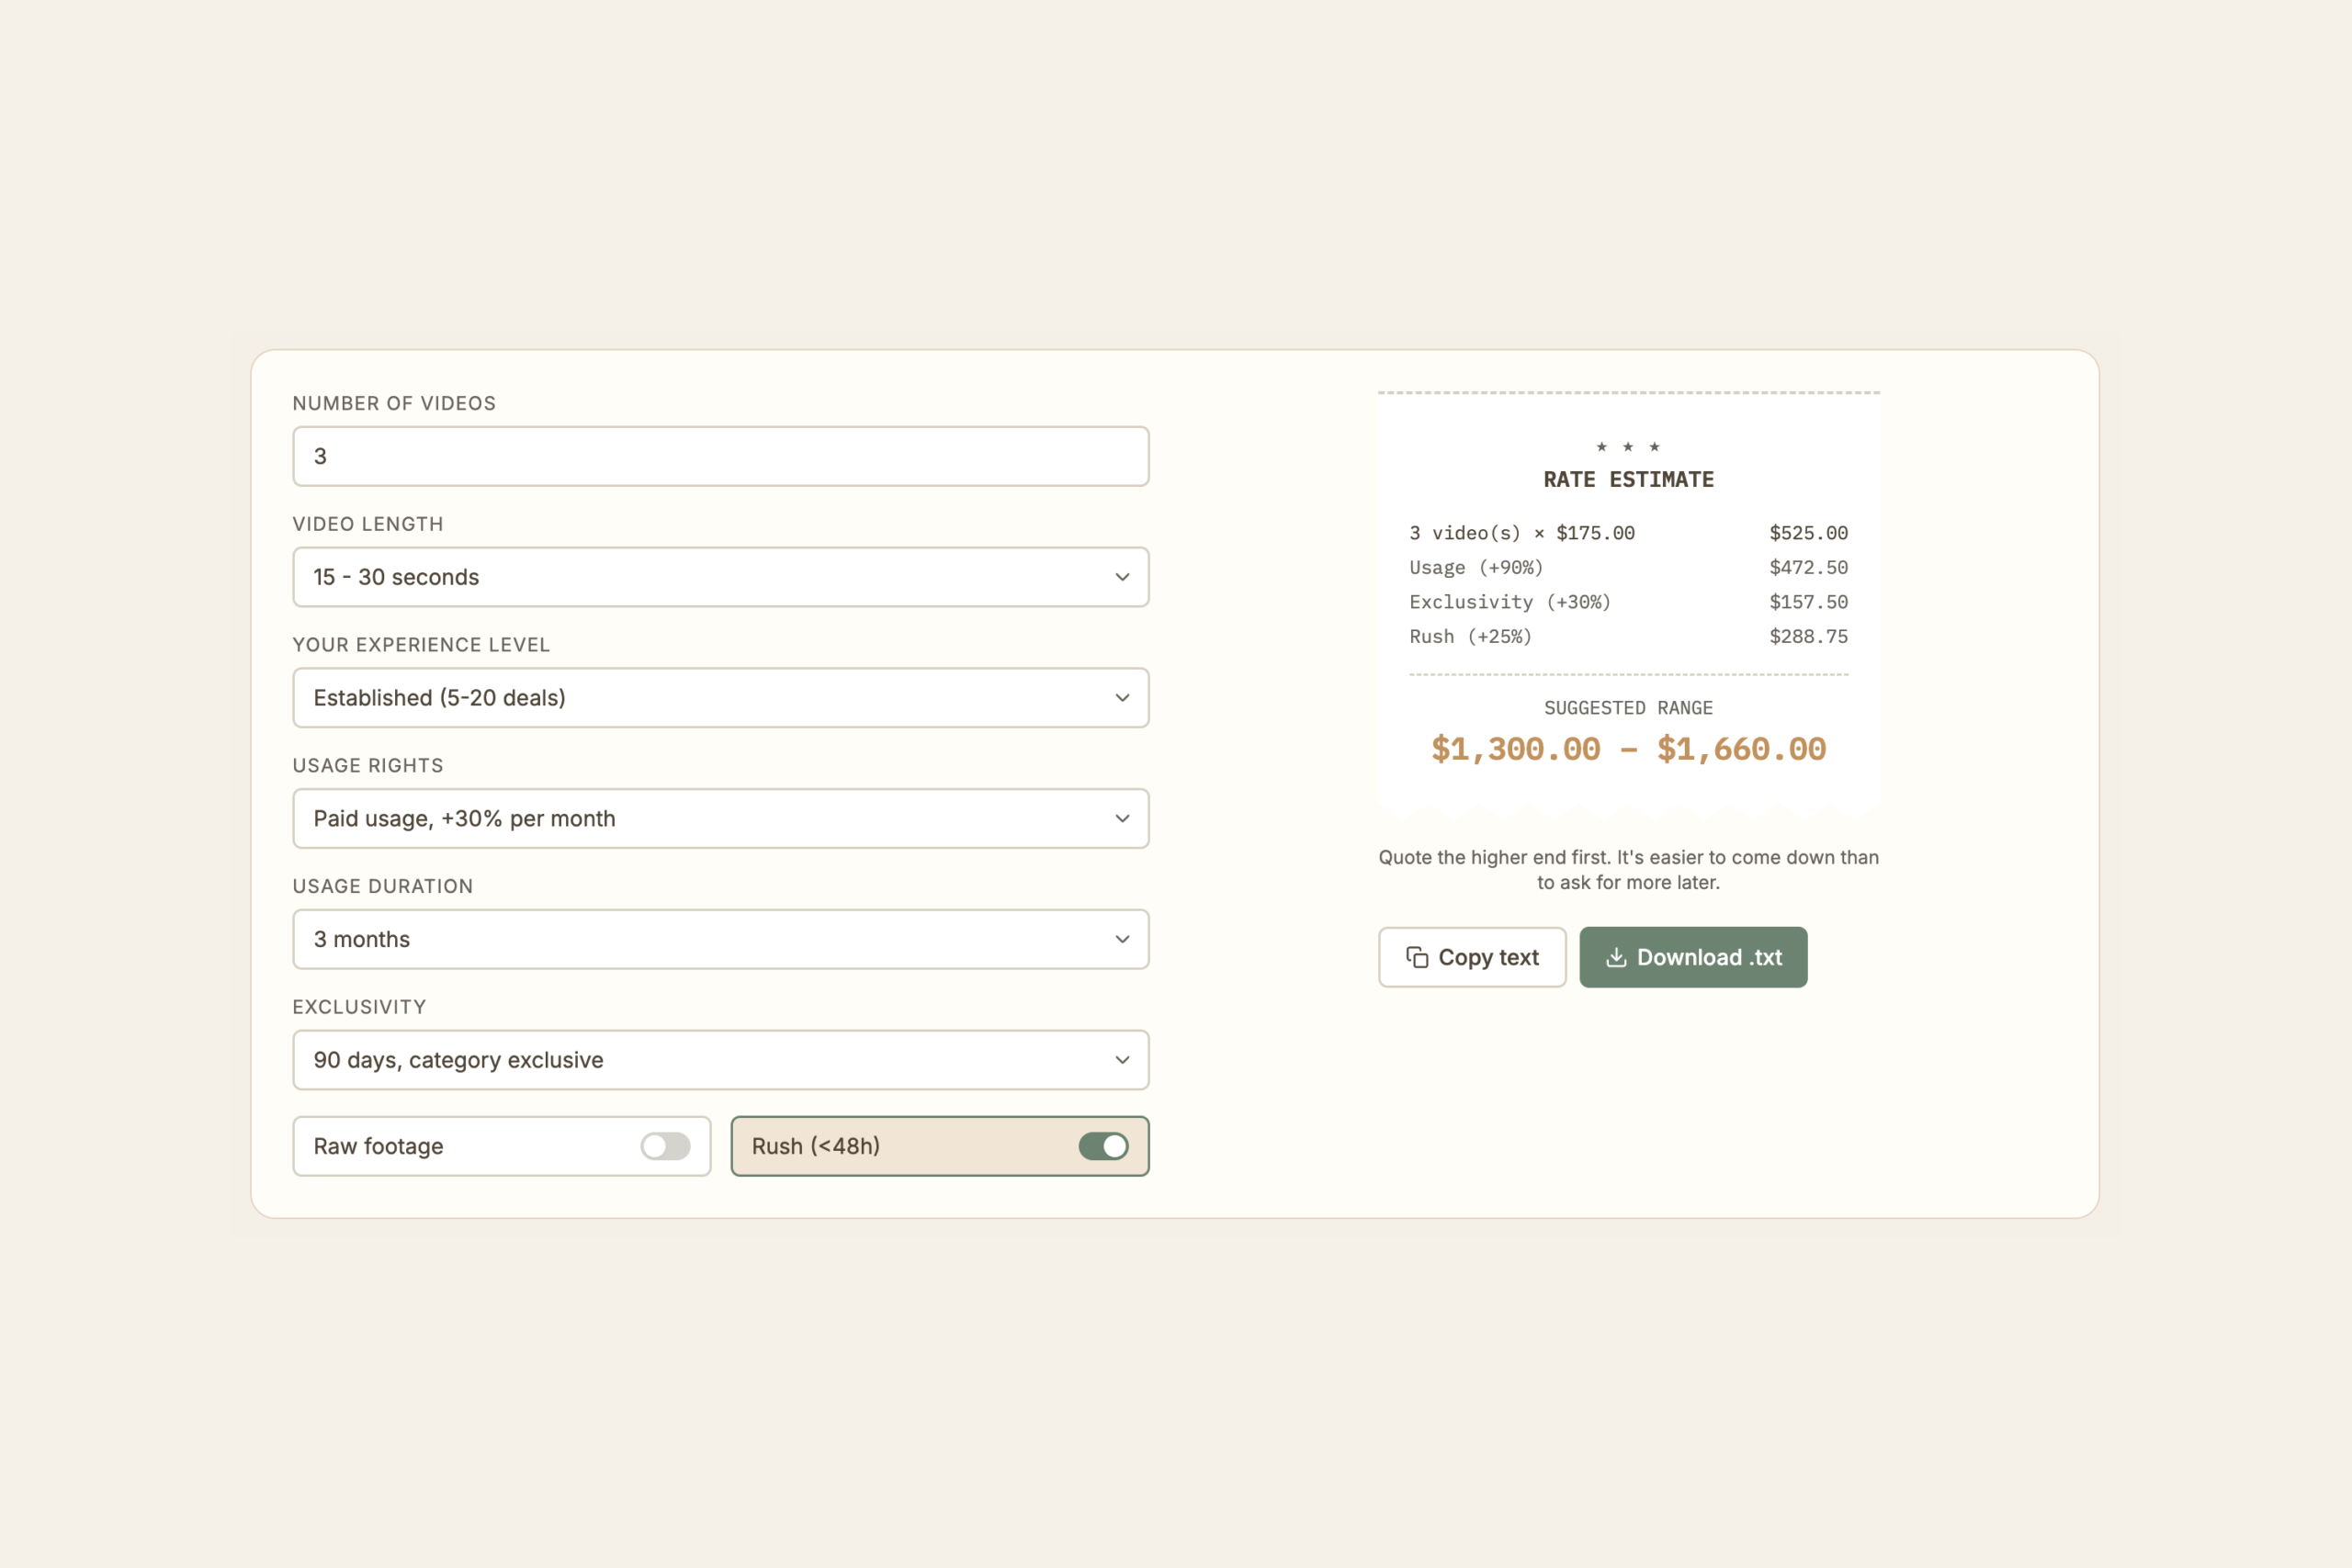Viewport: 2352px width, 1568px height.
Task: Disable the Rush (<48h) toggle switch
Action: (x=1103, y=1146)
